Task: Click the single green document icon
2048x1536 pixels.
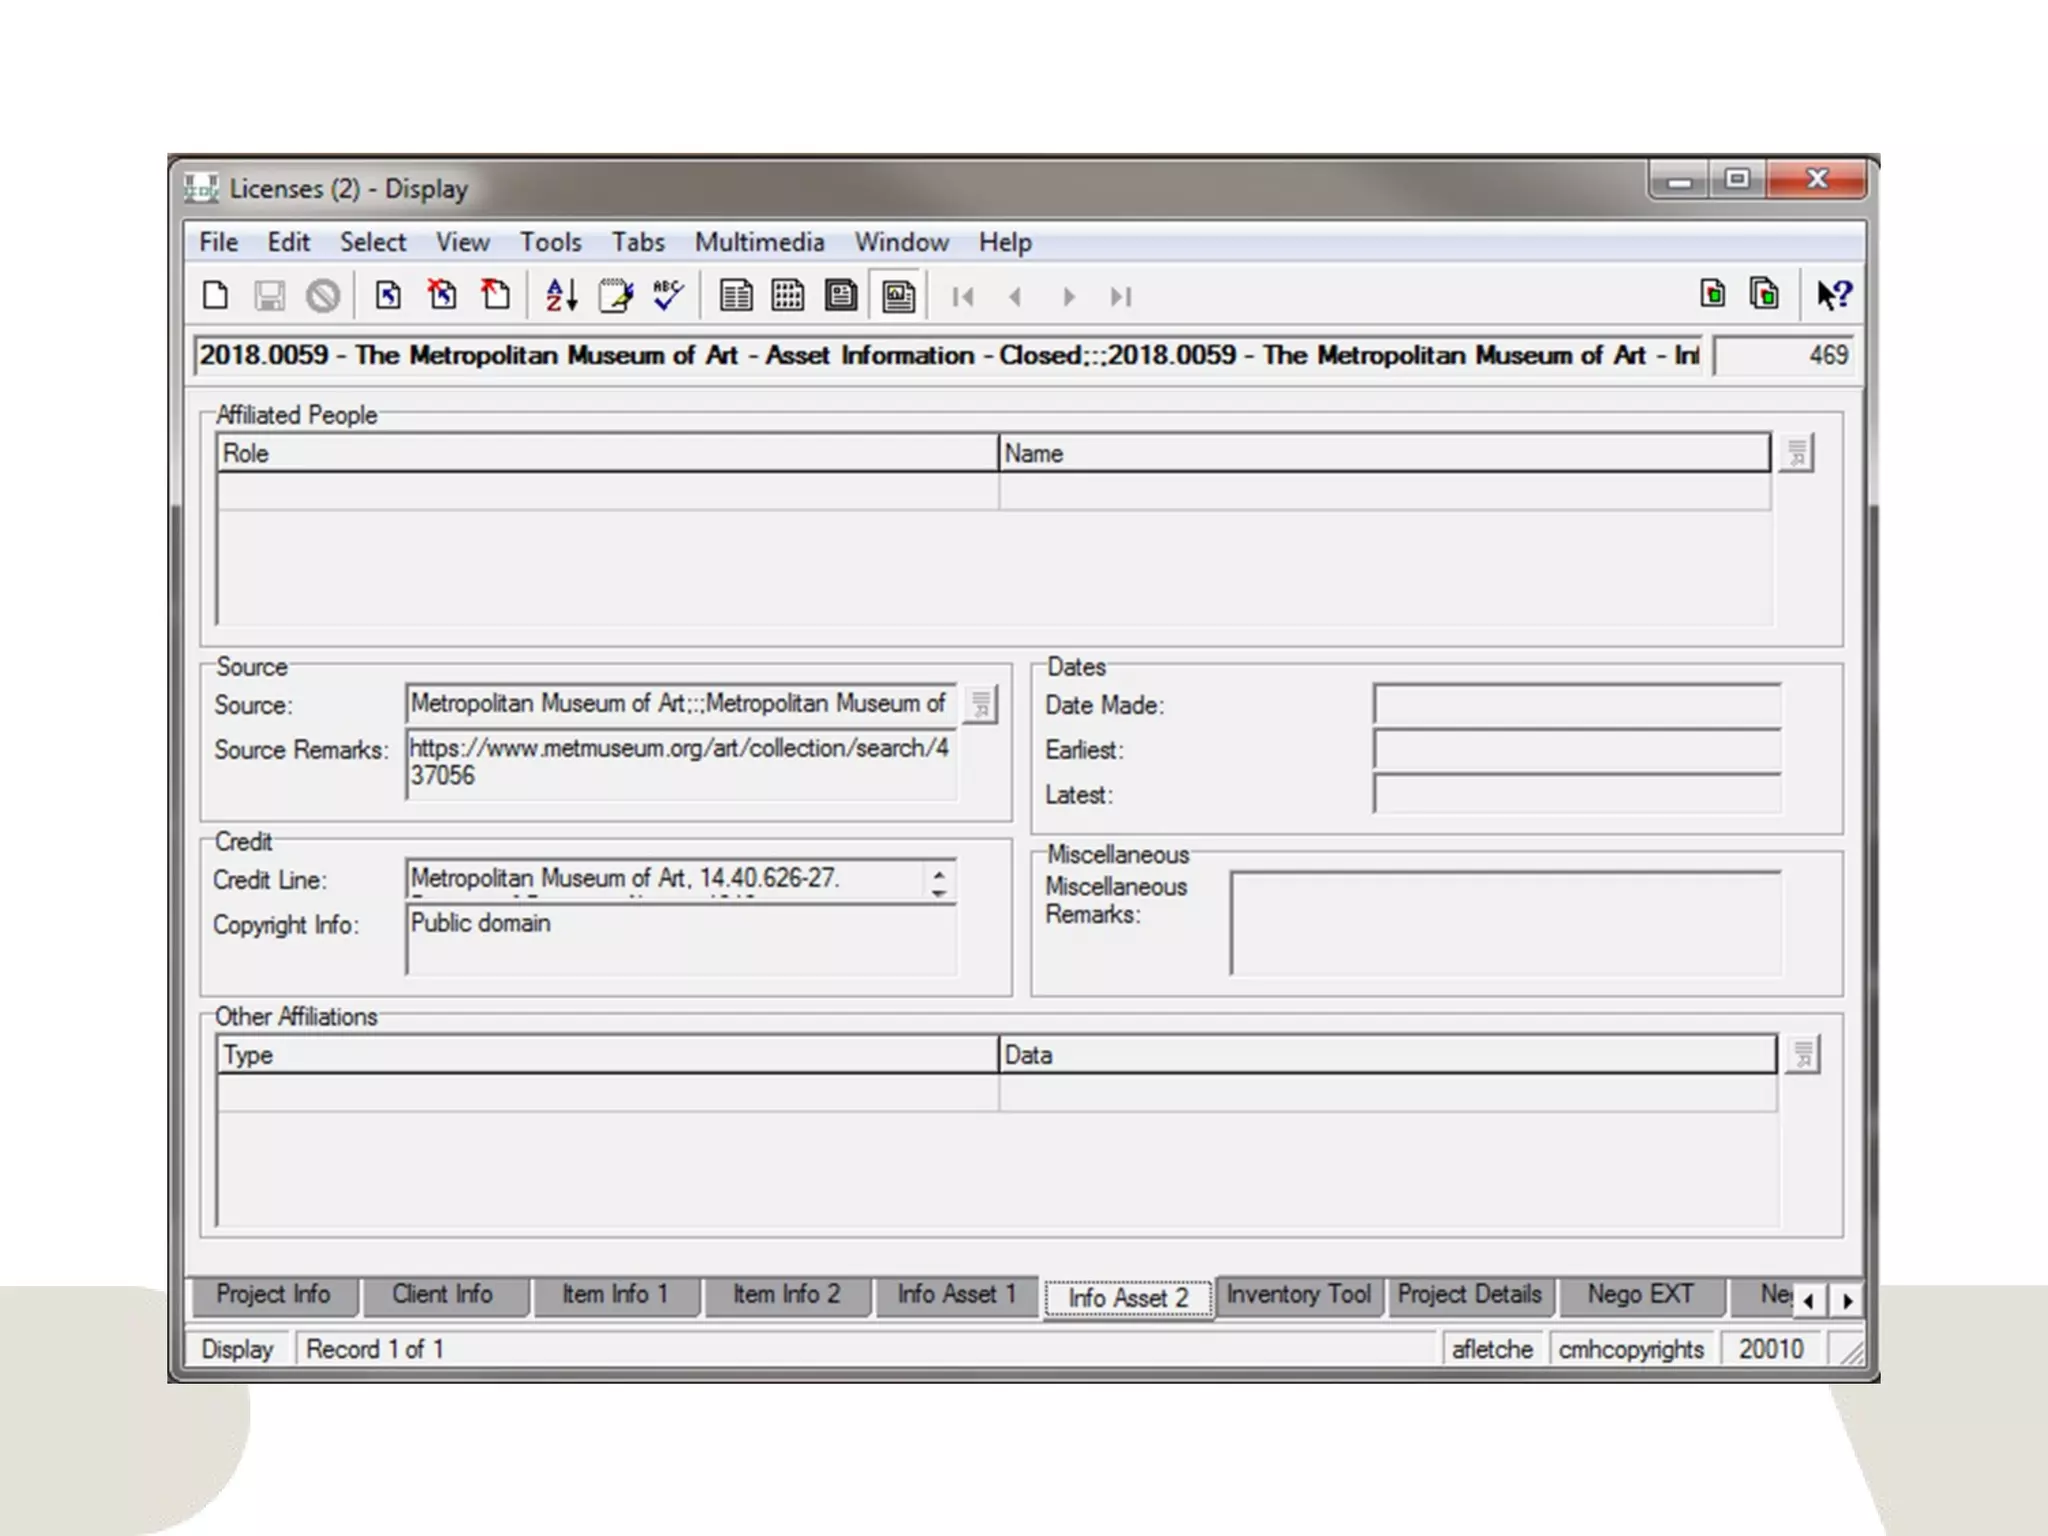Action: coord(1712,294)
